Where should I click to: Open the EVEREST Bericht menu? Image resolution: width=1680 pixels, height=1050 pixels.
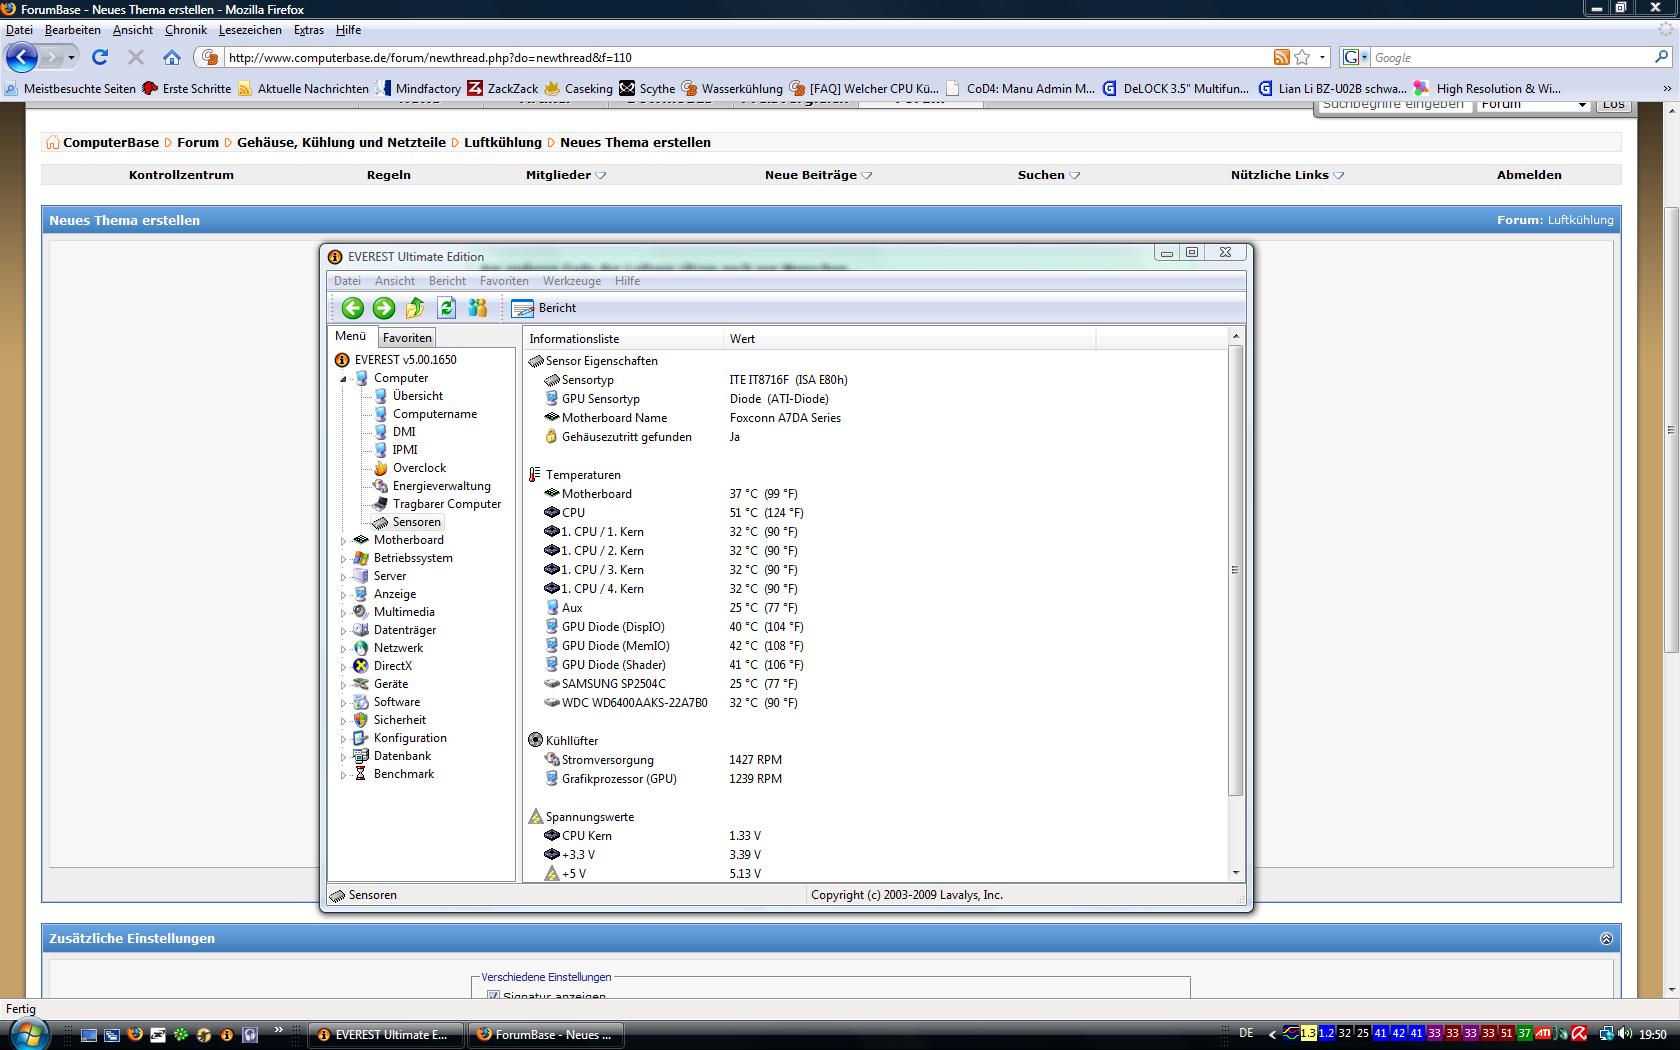click(447, 281)
